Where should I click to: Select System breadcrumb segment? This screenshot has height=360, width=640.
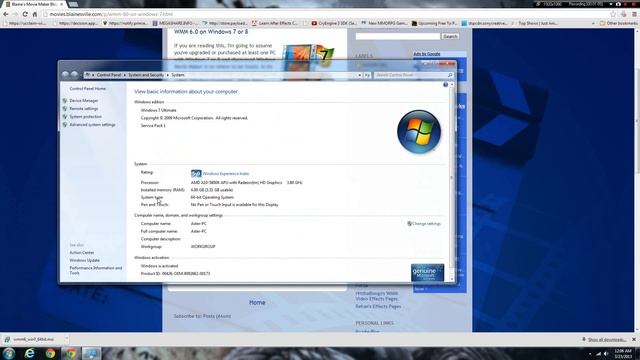[178, 75]
